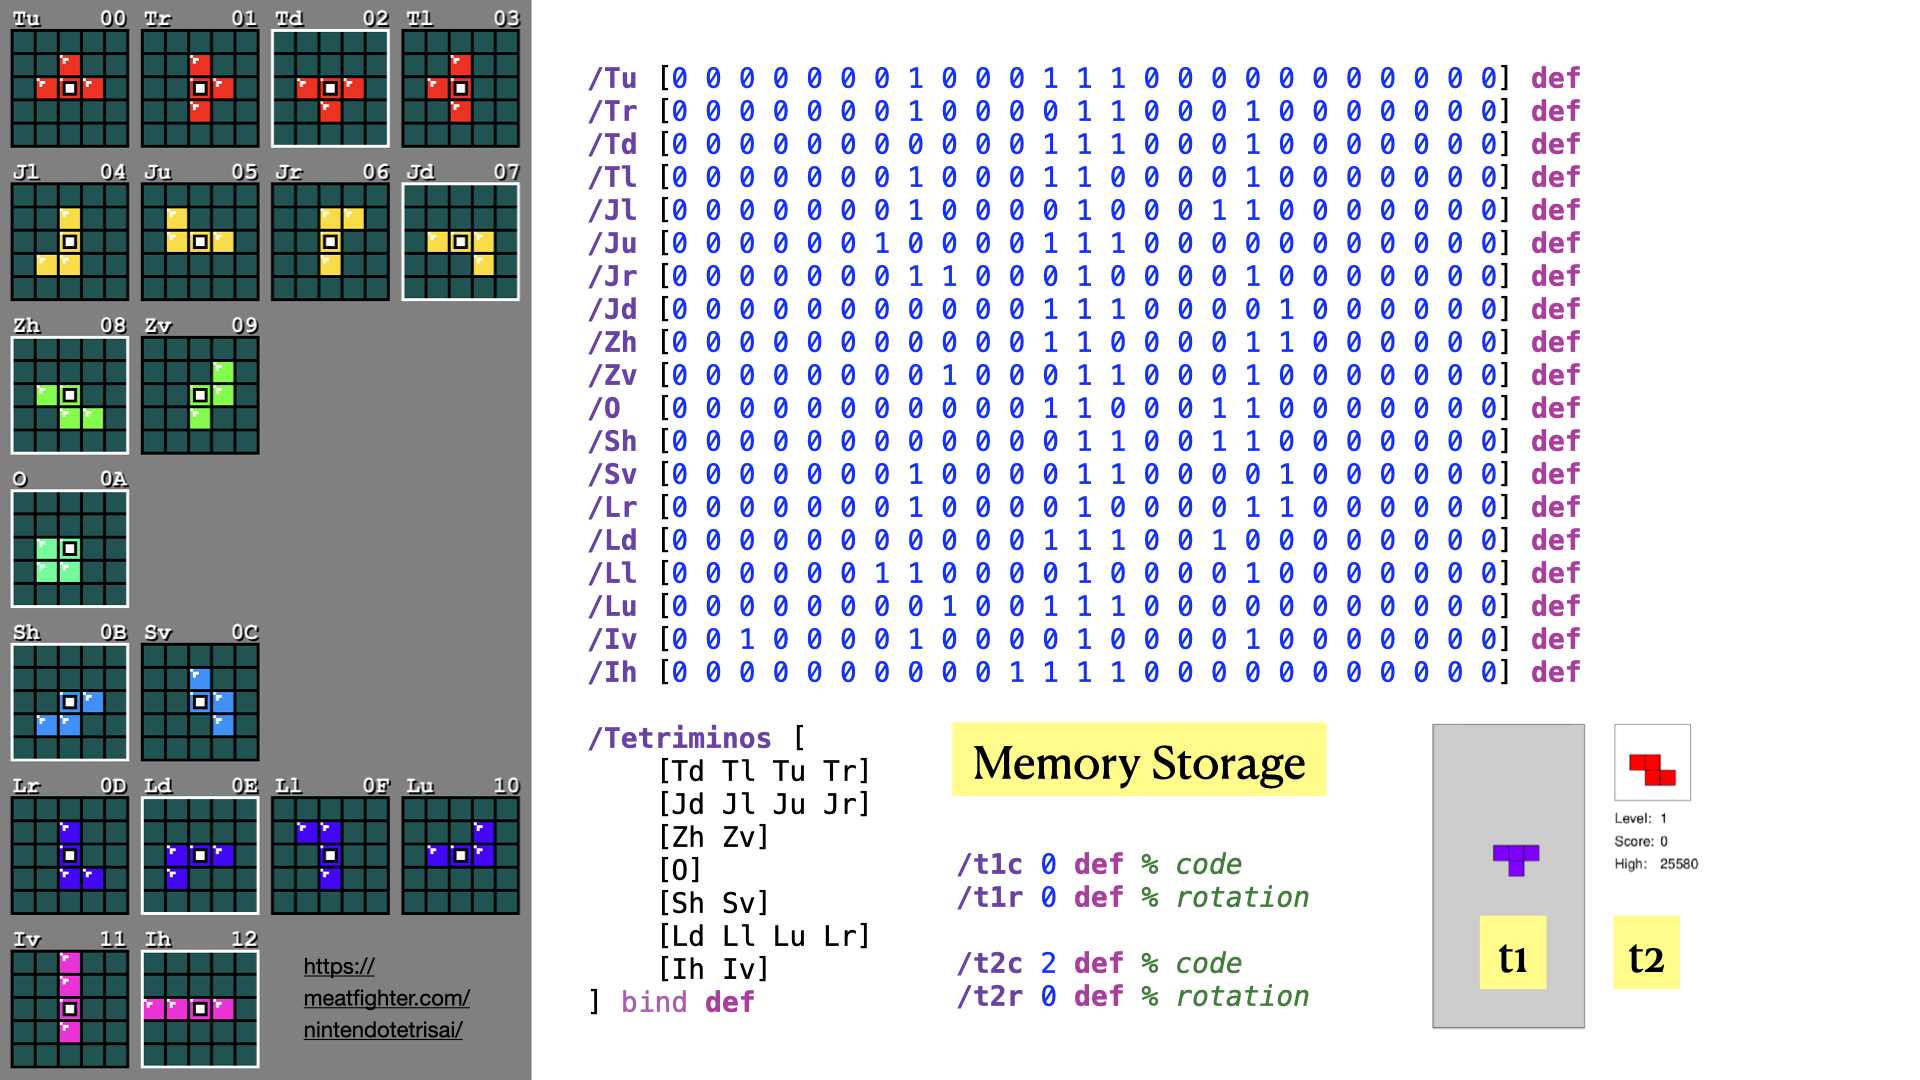1920x1080 pixels.
Task: Select the Lu 10 purple tetrimino thumbnail
Action: [461, 855]
